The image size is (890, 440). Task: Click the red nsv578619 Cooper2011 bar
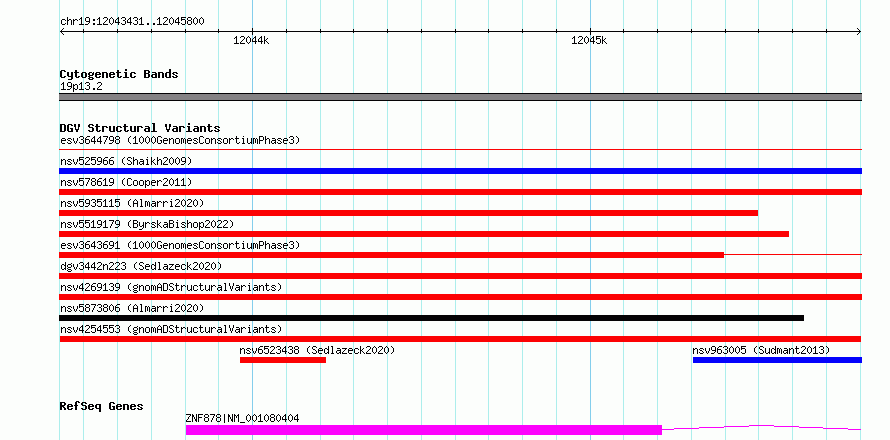(x=460, y=192)
